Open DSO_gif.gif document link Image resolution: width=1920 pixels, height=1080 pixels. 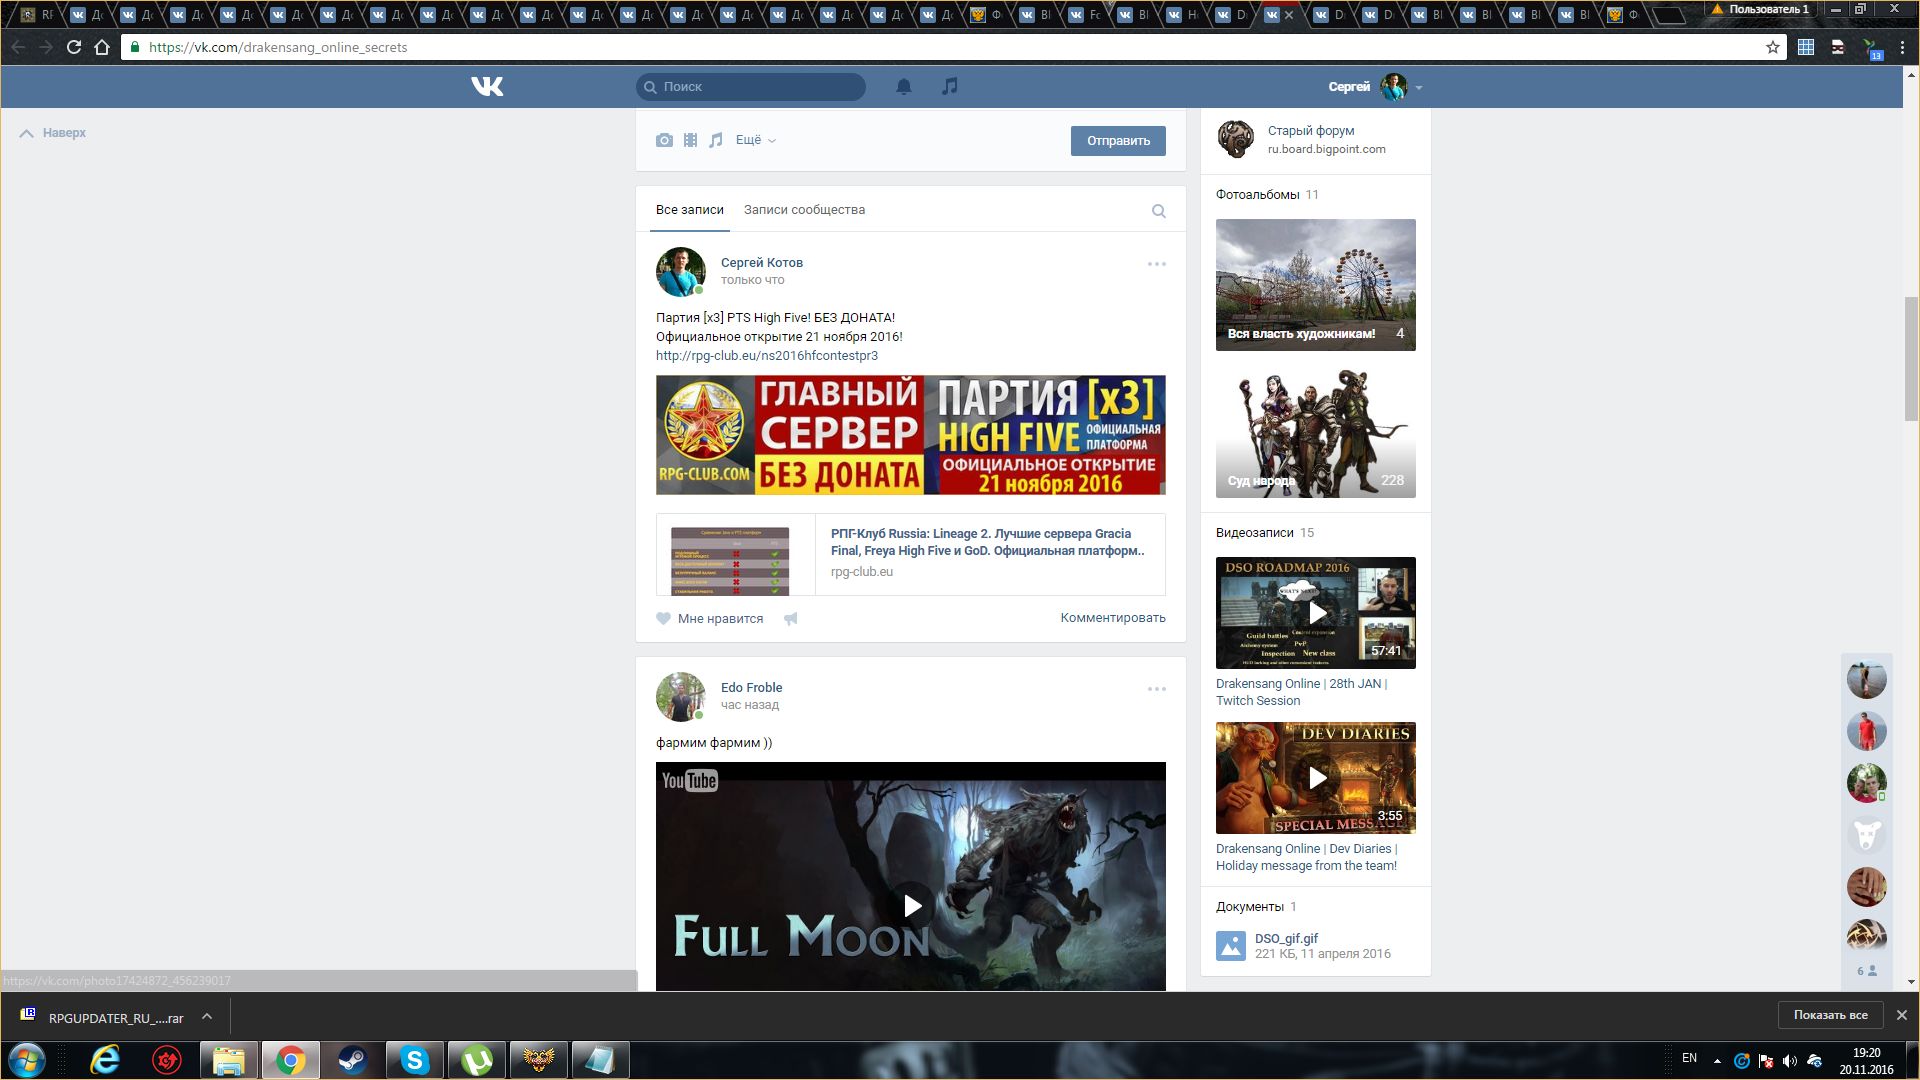pos(1286,939)
